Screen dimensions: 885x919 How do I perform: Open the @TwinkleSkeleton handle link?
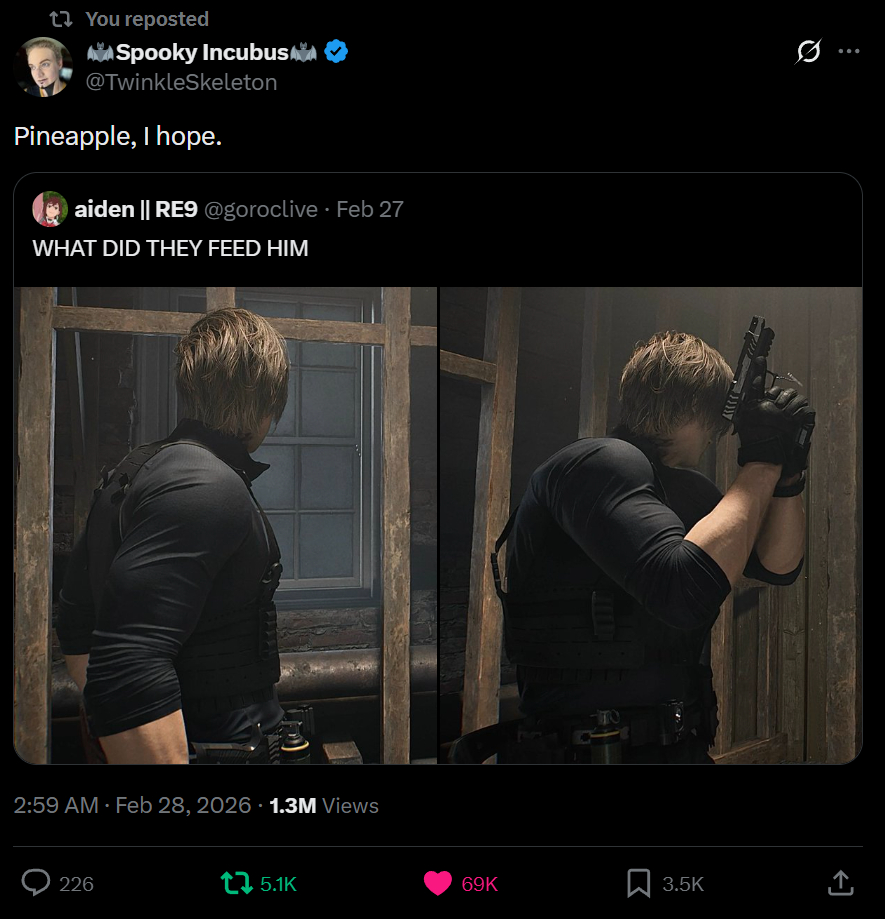pyautogui.click(x=182, y=82)
